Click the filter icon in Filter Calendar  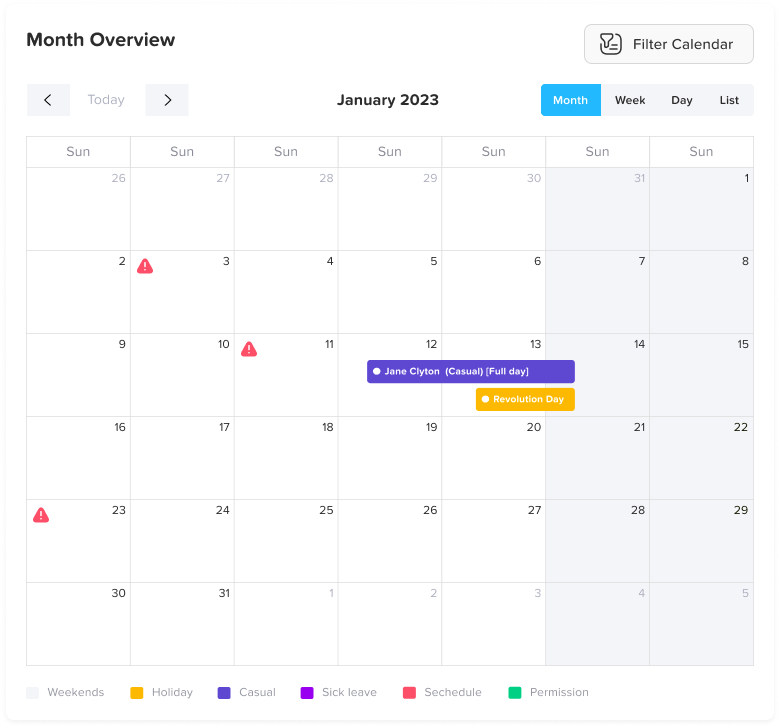tap(610, 44)
